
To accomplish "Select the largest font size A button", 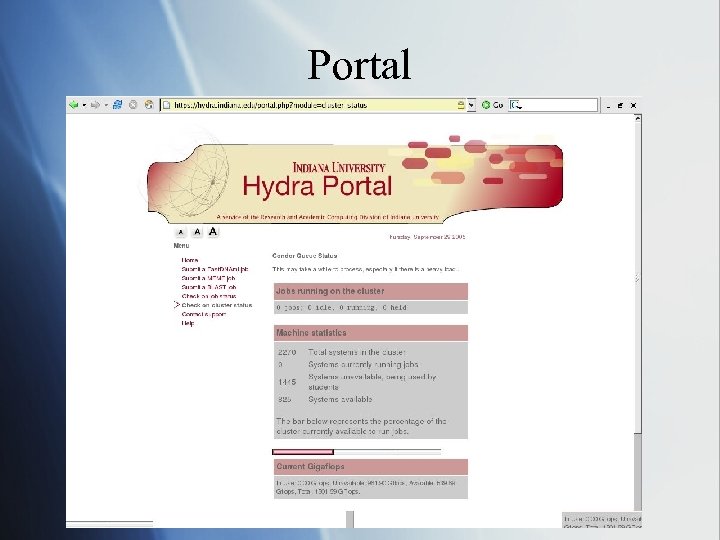I will 213,231.
